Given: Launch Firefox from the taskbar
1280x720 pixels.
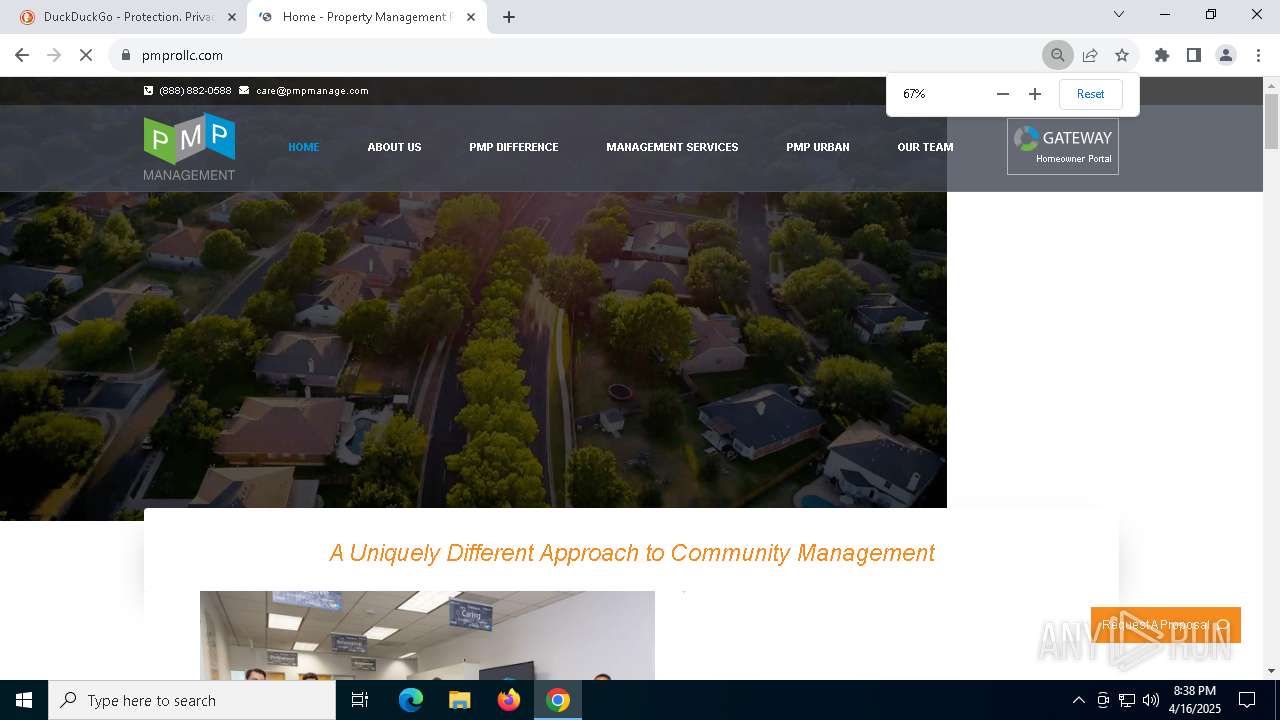Looking at the screenshot, I should (509, 700).
